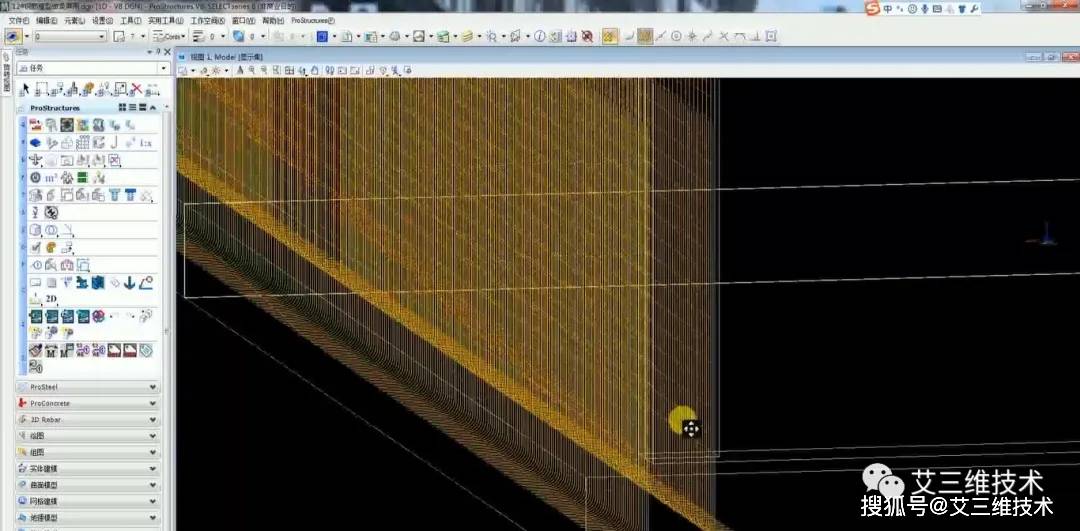This screenshot has height=531, width=1080.
Task: Click the m² area icon in ProStructures panel
Action: (x=51, y=178)
